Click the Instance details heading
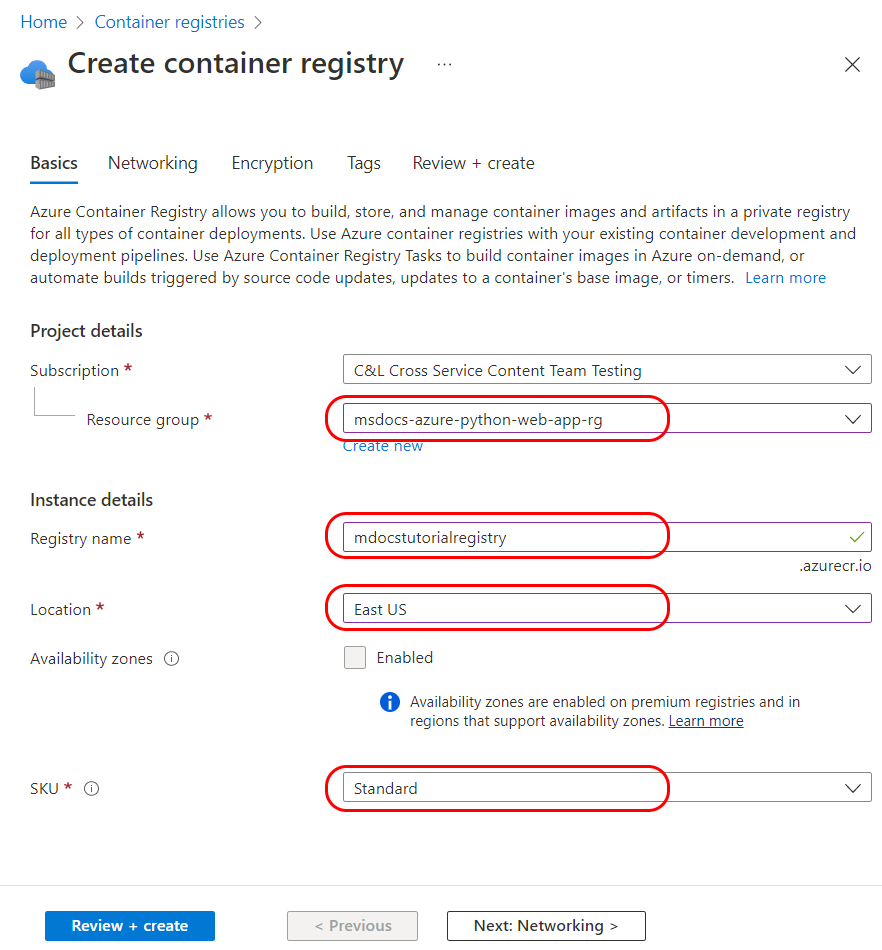Screen dimensions: 882x950 [91, 500]
